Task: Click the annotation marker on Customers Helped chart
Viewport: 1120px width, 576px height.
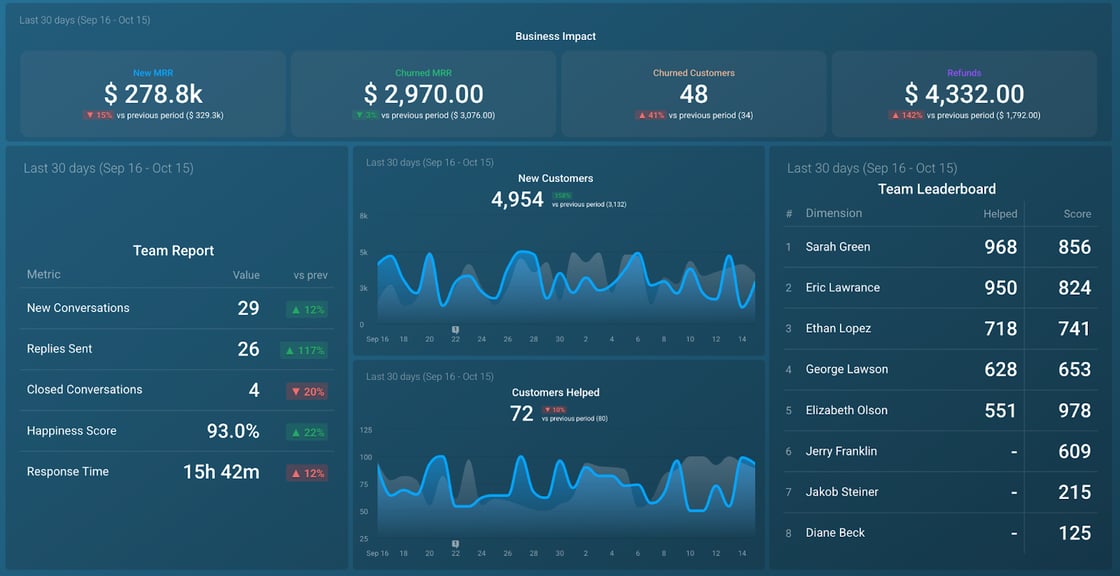Action: 455,544
